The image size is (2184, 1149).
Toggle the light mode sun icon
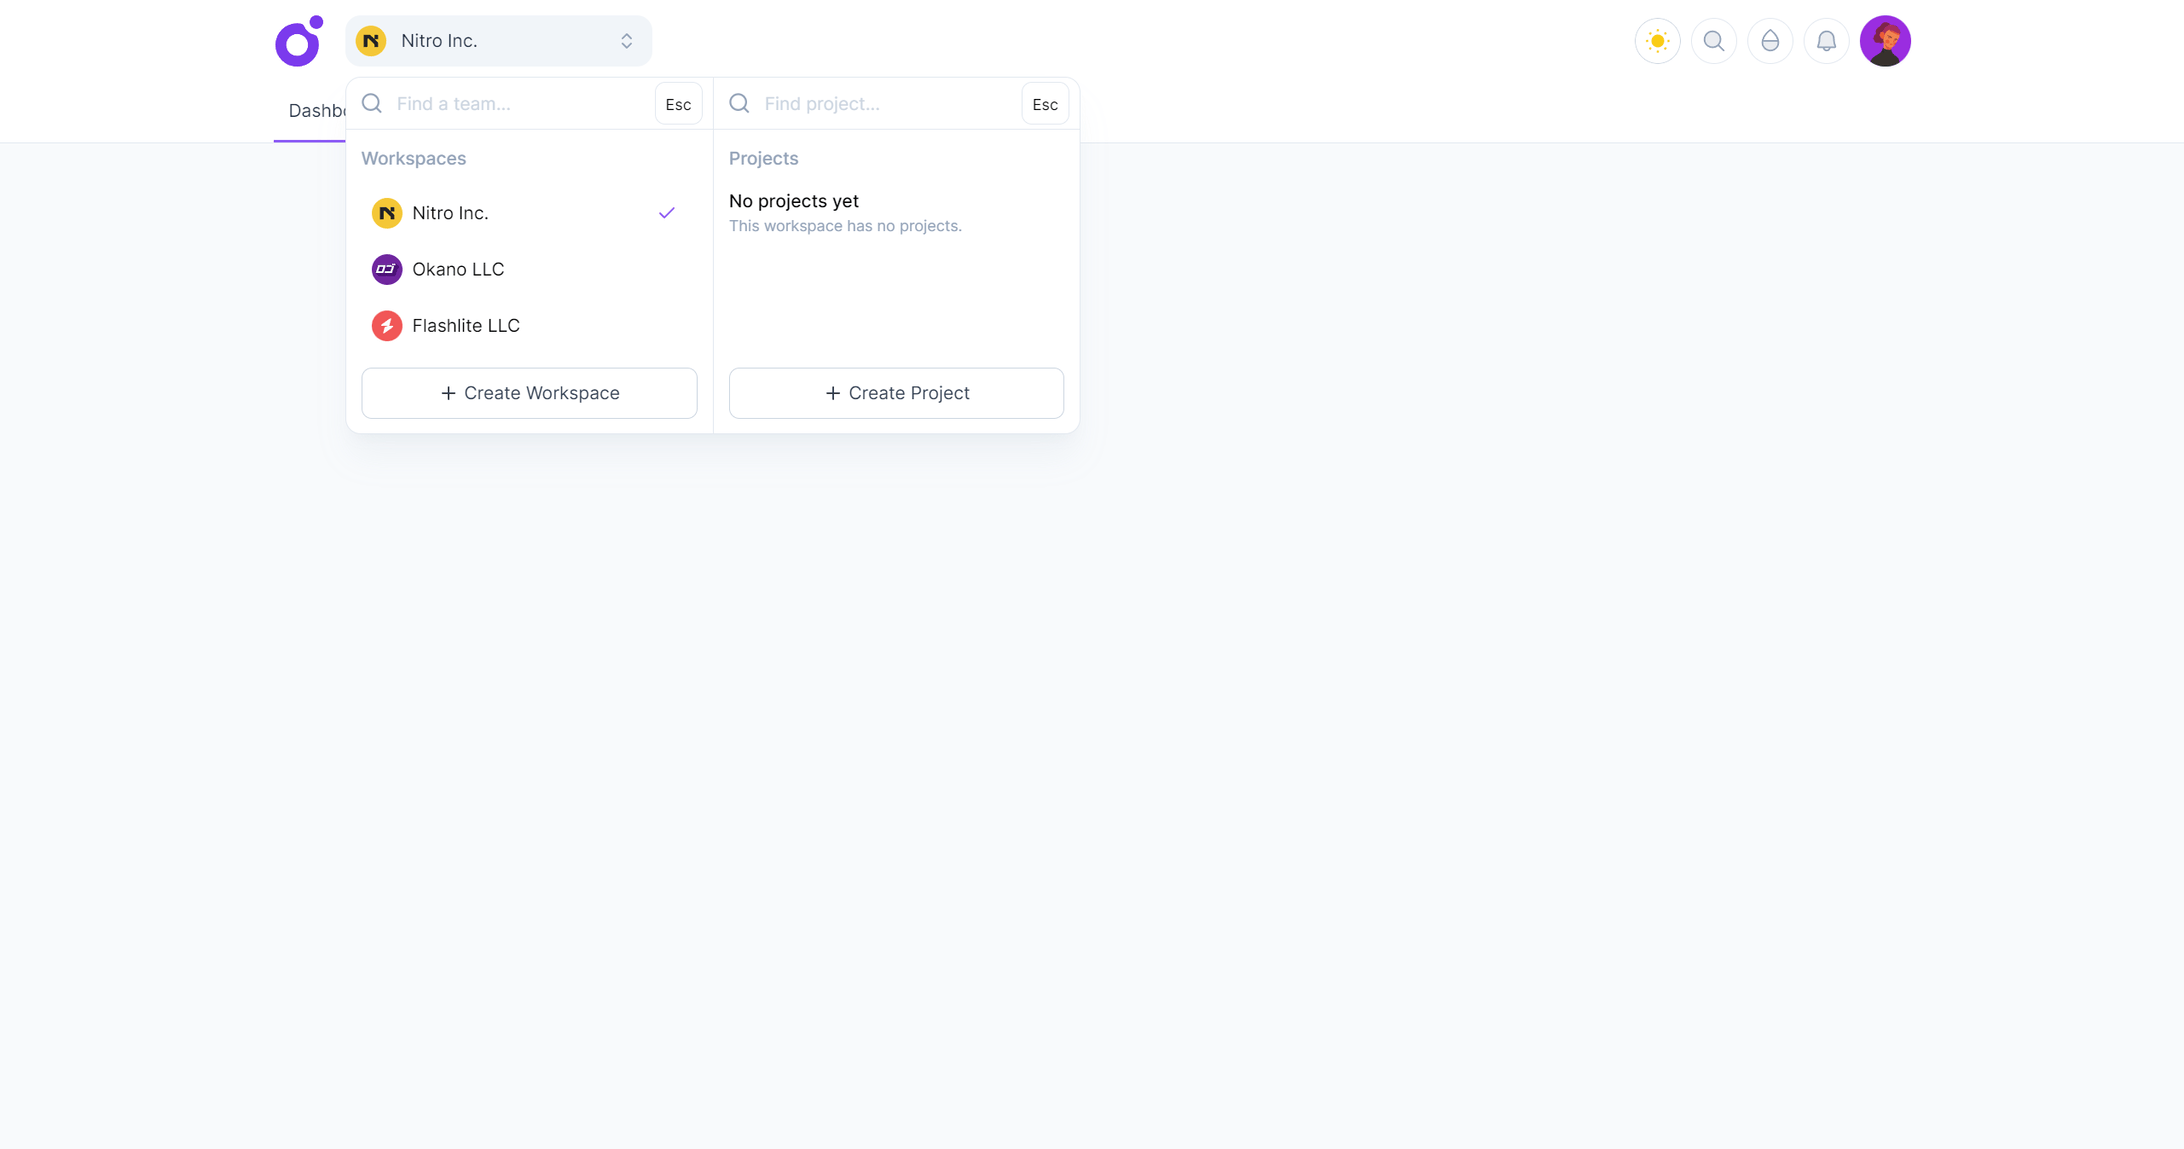click(1657, 41)
